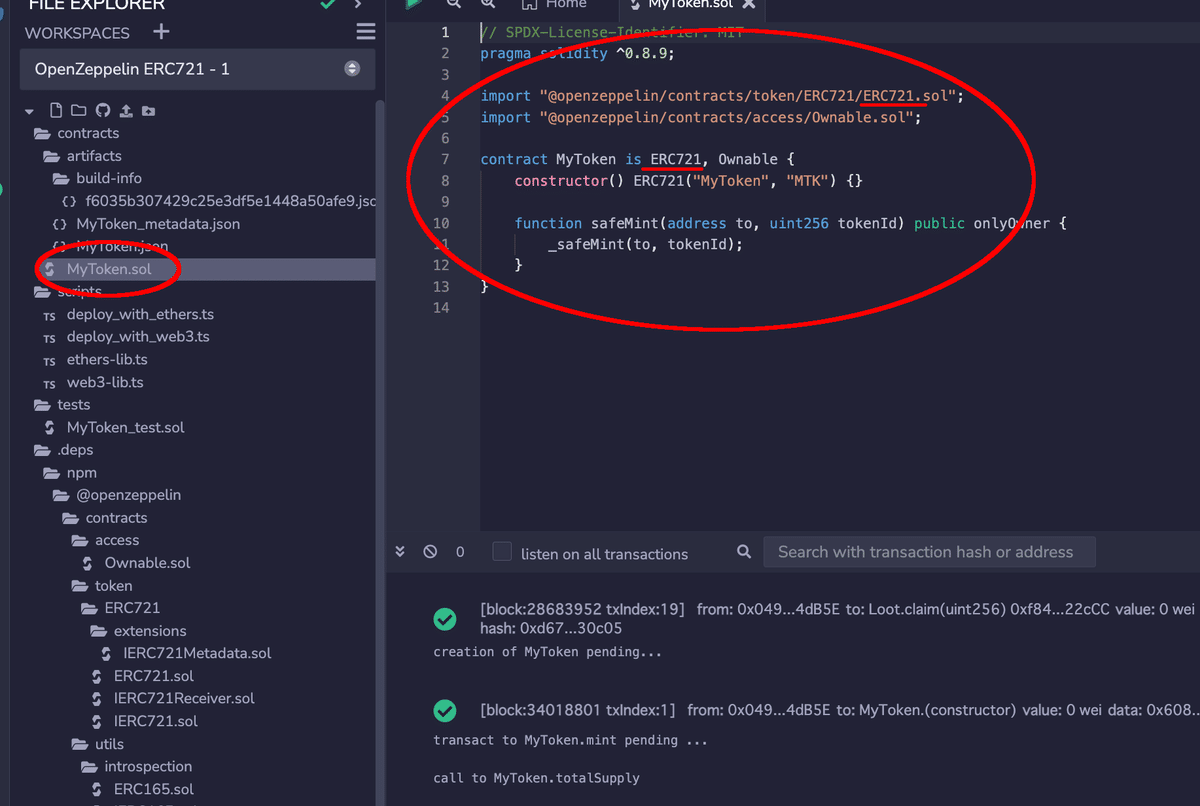Click the zoom out magnifier icon
Screen dimensions: 1200x806
coord(454,4)
